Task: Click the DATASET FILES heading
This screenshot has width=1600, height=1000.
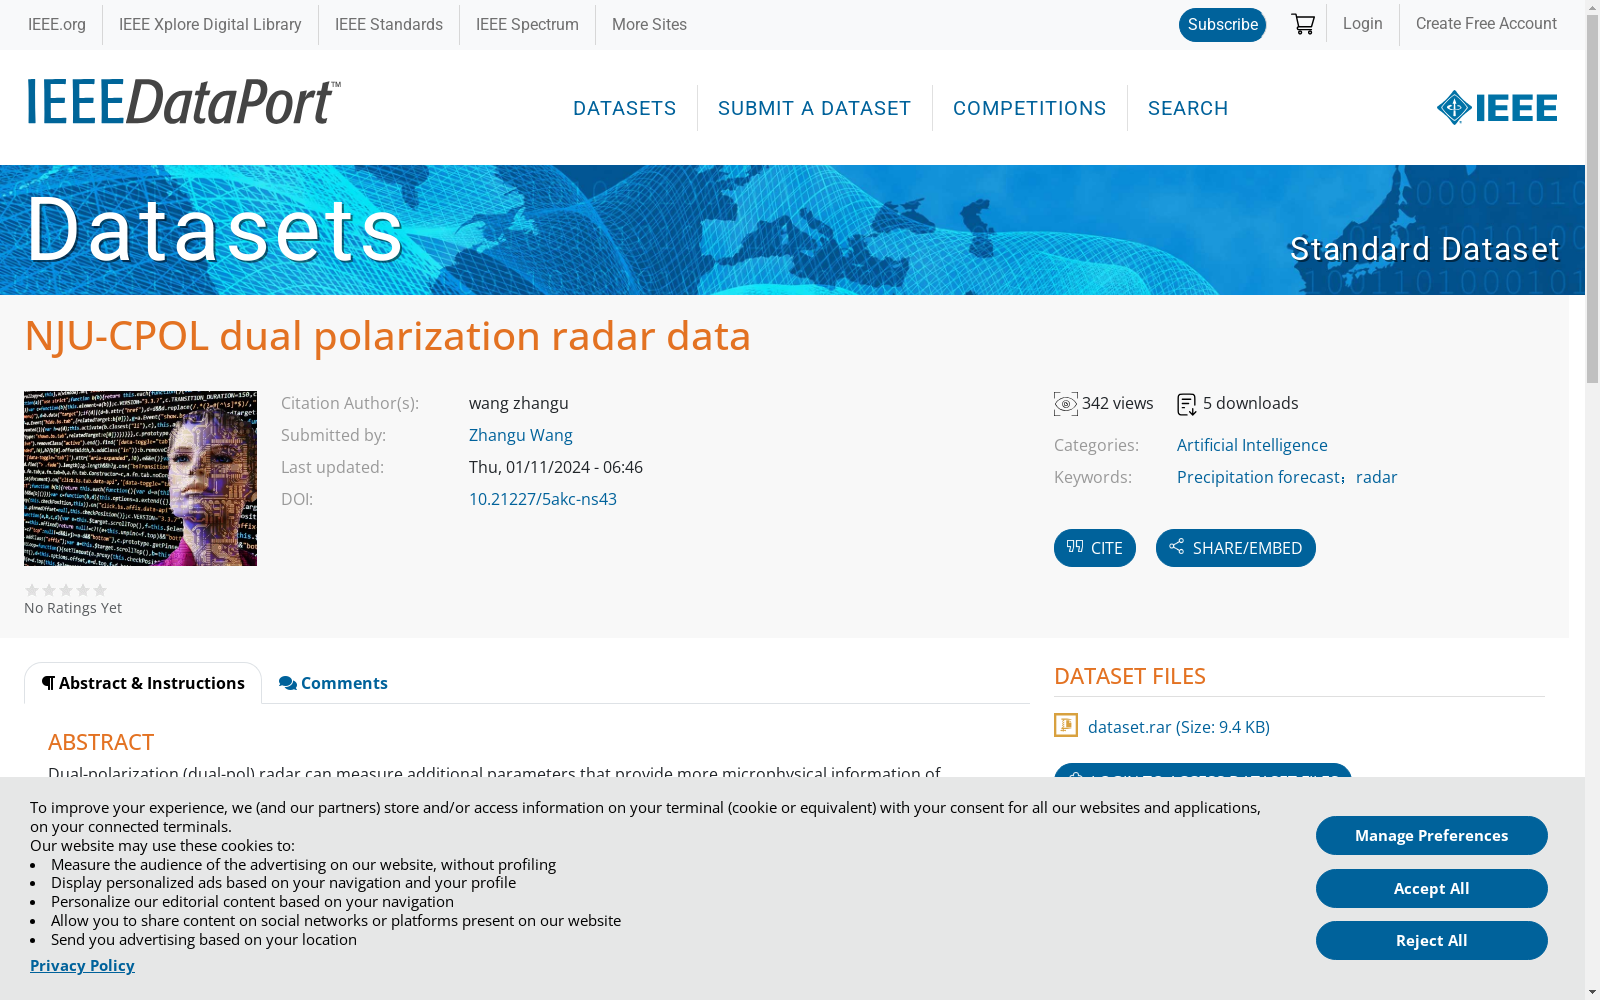Action: 1130,676
